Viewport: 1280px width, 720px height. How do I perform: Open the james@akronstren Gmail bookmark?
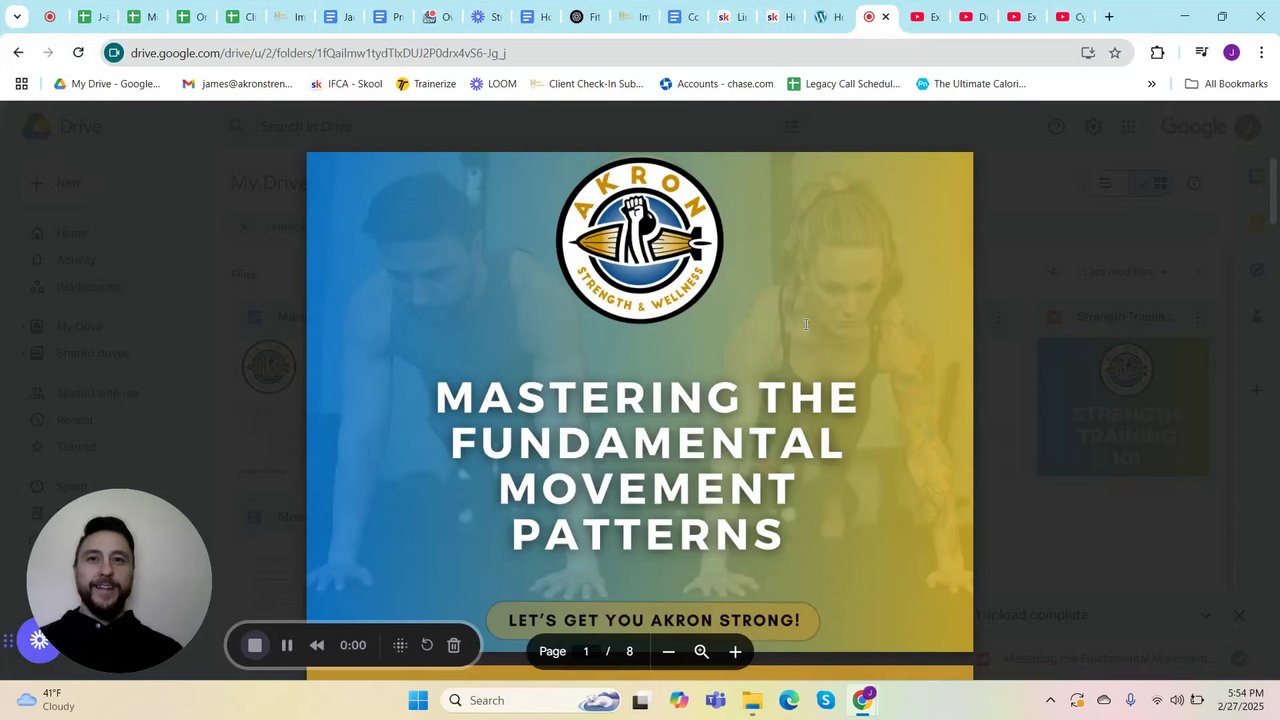pos(237,84)
